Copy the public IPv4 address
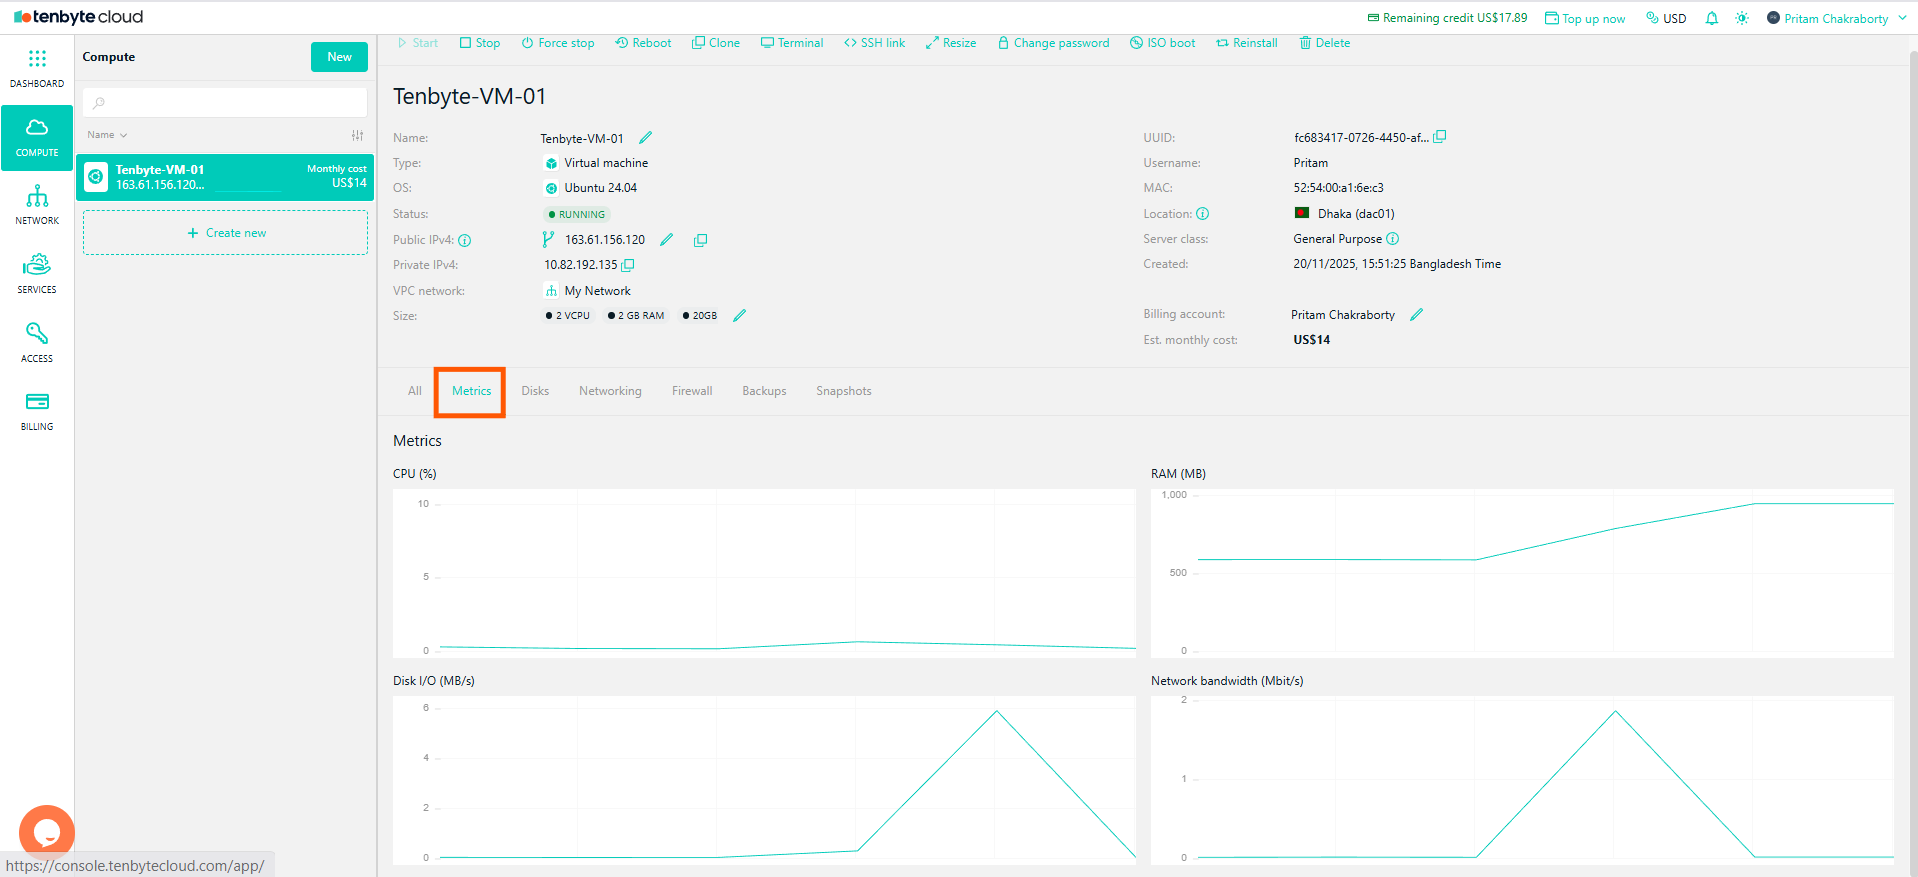This screenshot has width=1918, height=877. point(701,240)
